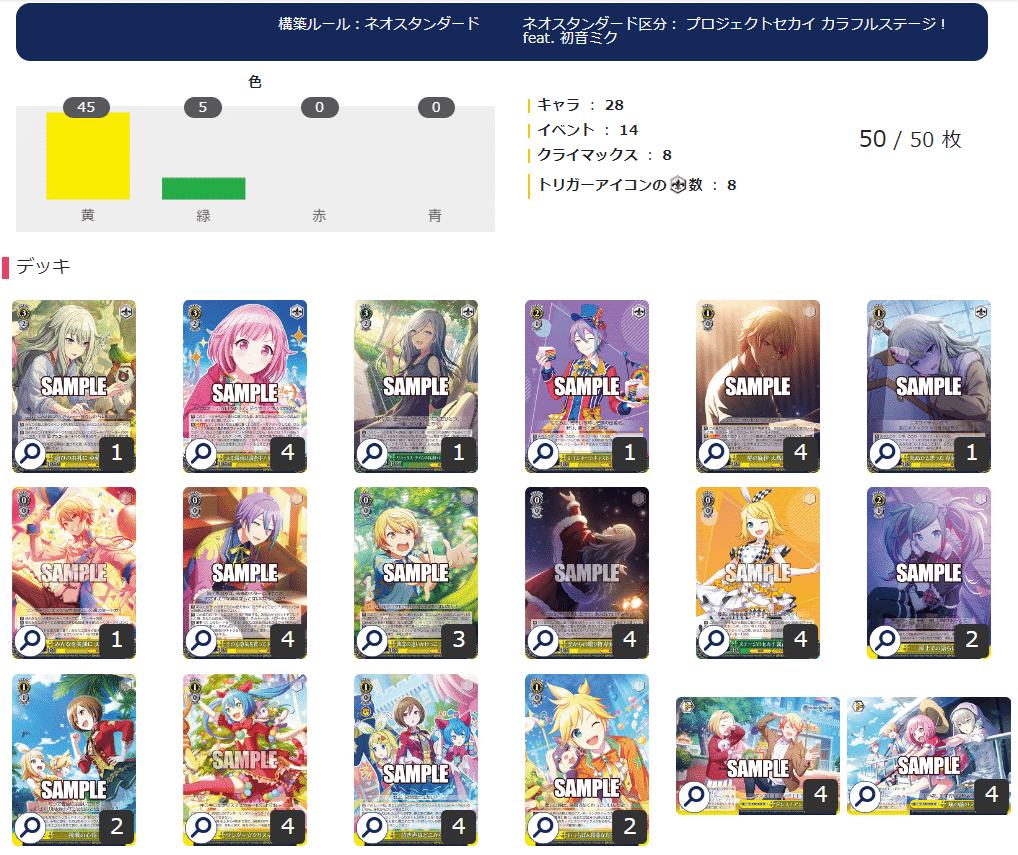Click the キャラ : 28 count text
The height and width of the screenshot is (855, 1018).
tap(580, 105)
